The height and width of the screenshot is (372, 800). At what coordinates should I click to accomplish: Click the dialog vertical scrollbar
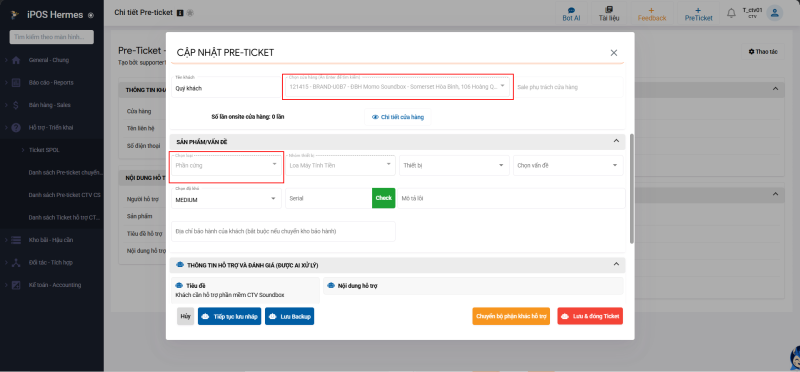(632, 188)
